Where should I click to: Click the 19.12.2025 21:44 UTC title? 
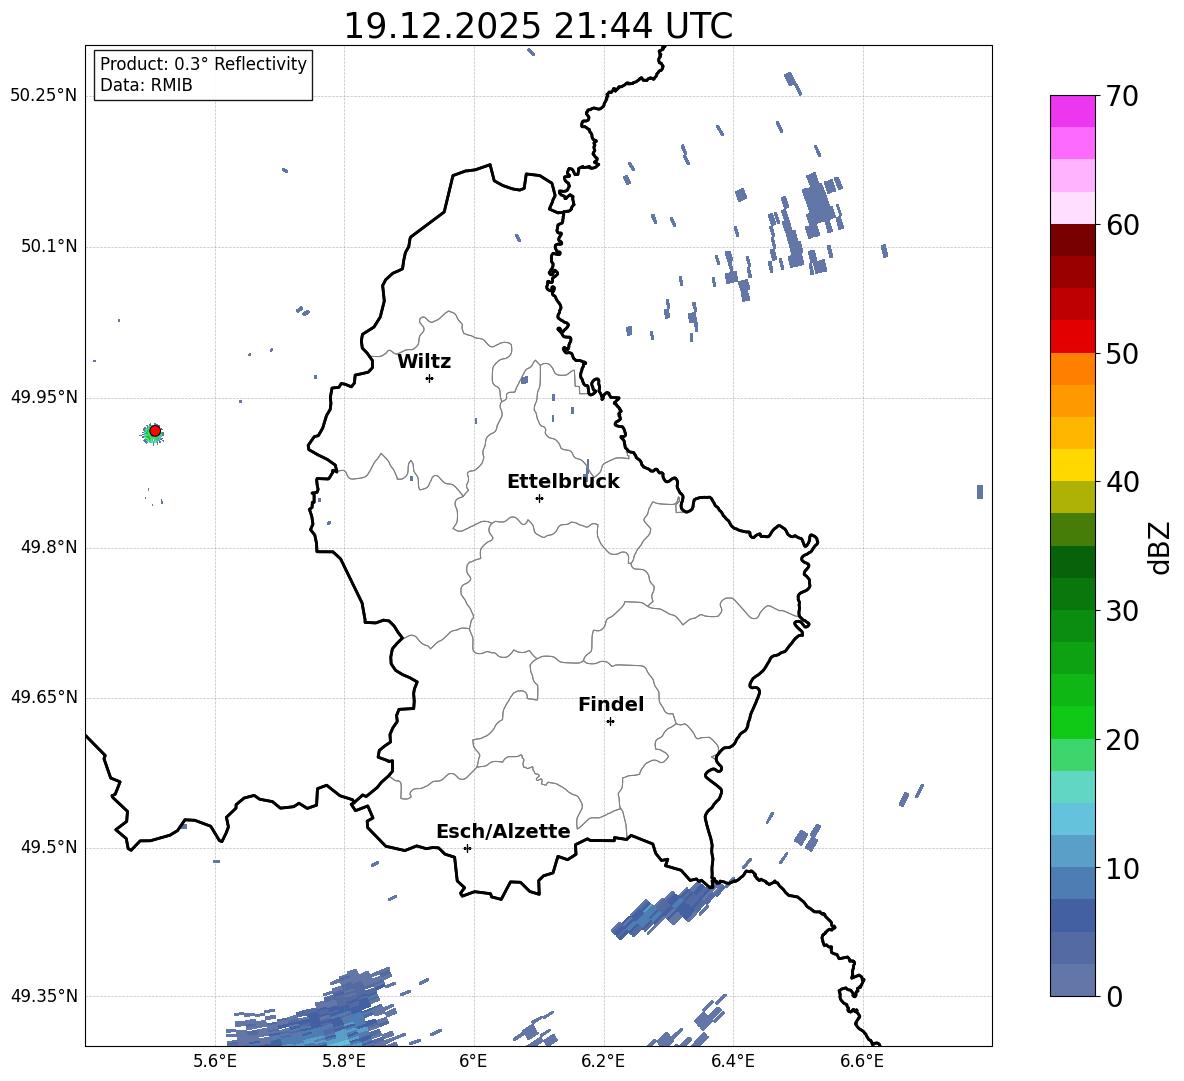[x=538, y=27]
